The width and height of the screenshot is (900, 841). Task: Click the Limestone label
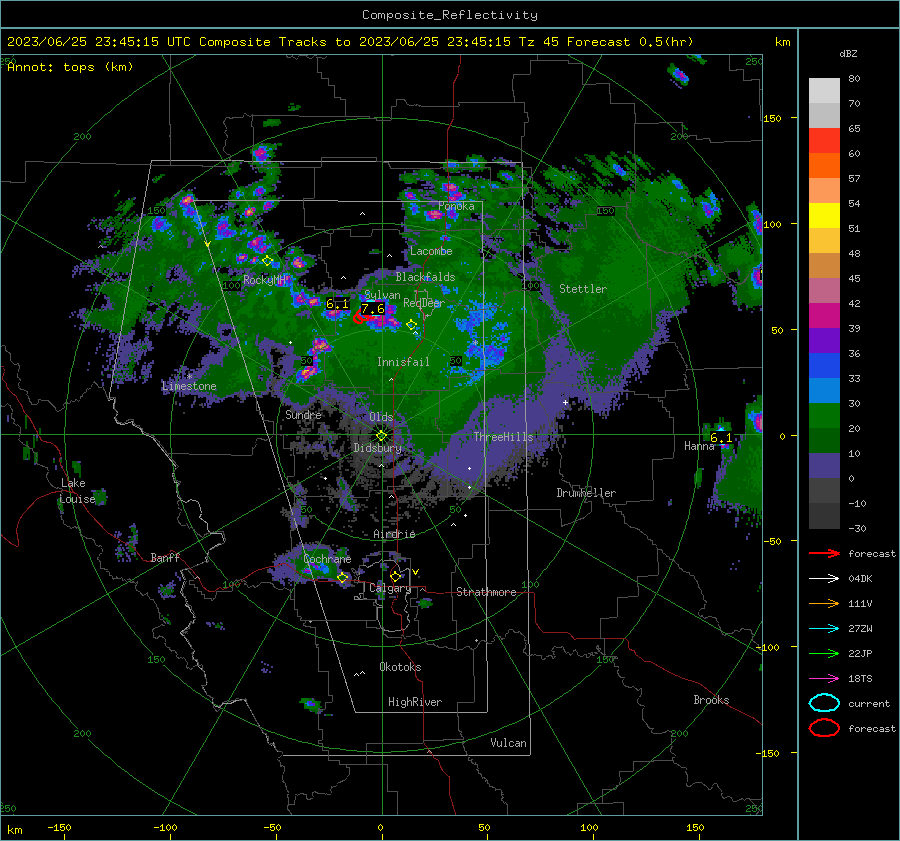click(189, 386)
